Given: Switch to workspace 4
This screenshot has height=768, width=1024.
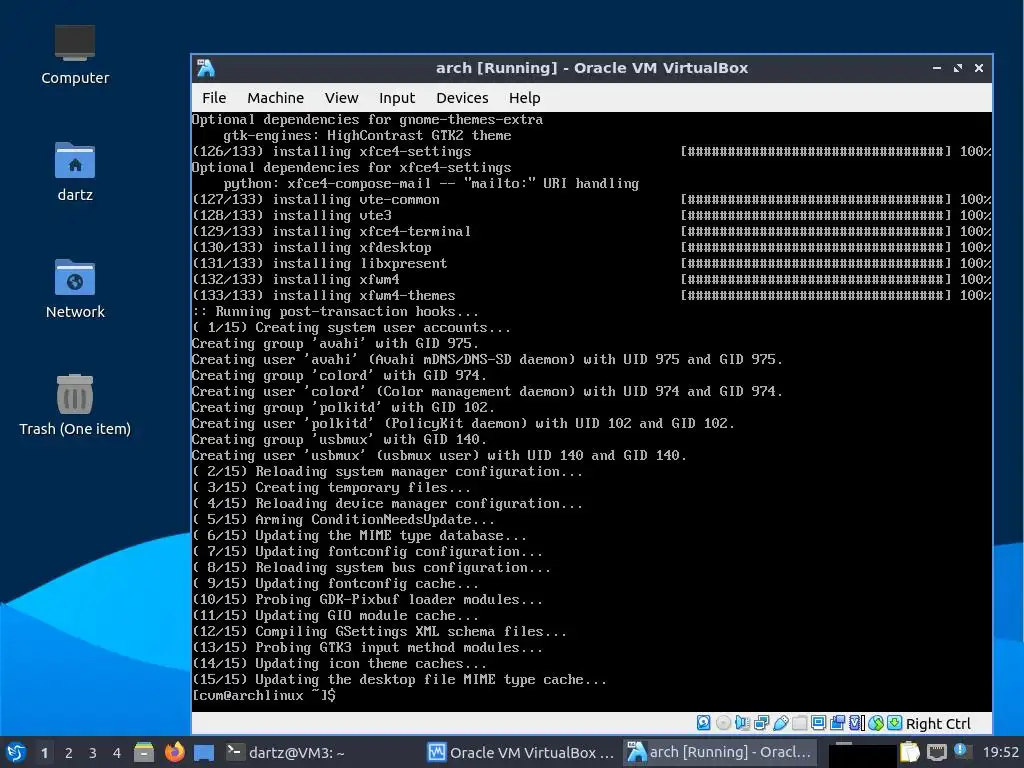Looking at the screenshot, I should click(x=117, y=753).
